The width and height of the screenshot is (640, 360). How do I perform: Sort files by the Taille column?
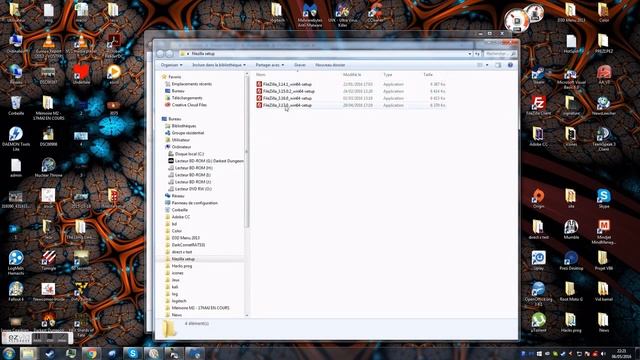[428, 75]
